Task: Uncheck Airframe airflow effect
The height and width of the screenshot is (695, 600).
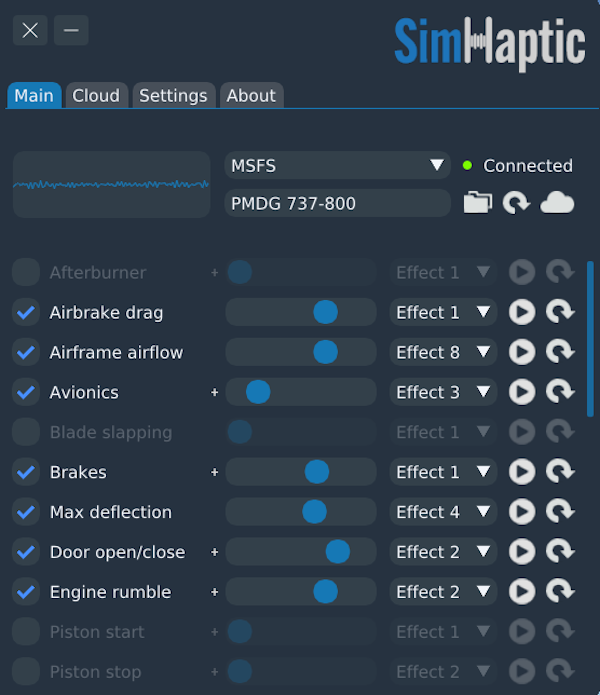Action: point(26,352)
